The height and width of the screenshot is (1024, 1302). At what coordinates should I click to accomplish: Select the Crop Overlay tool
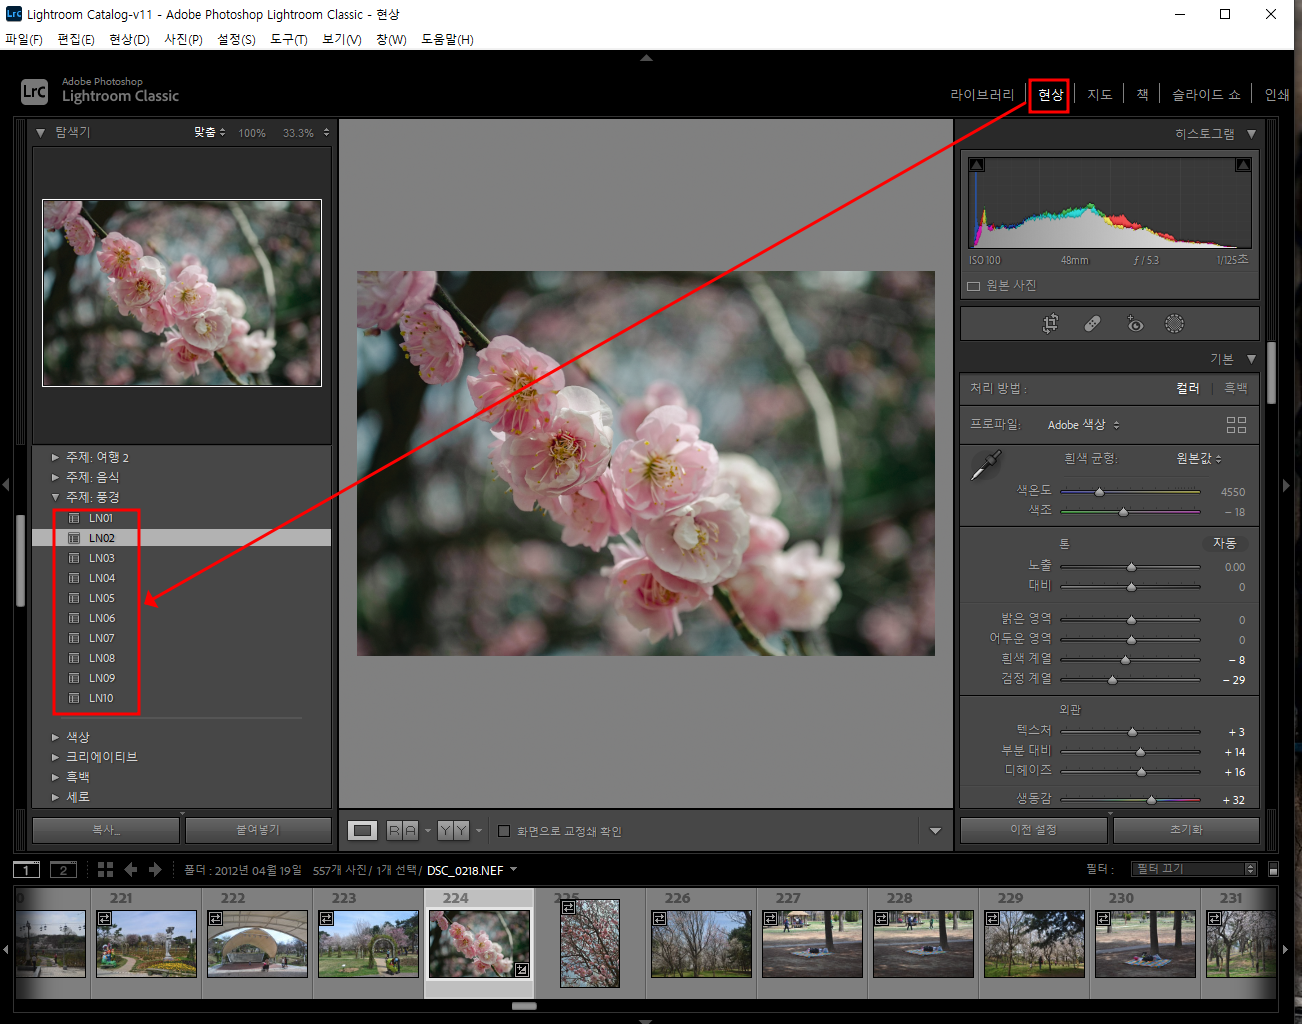click(1050, 323)
